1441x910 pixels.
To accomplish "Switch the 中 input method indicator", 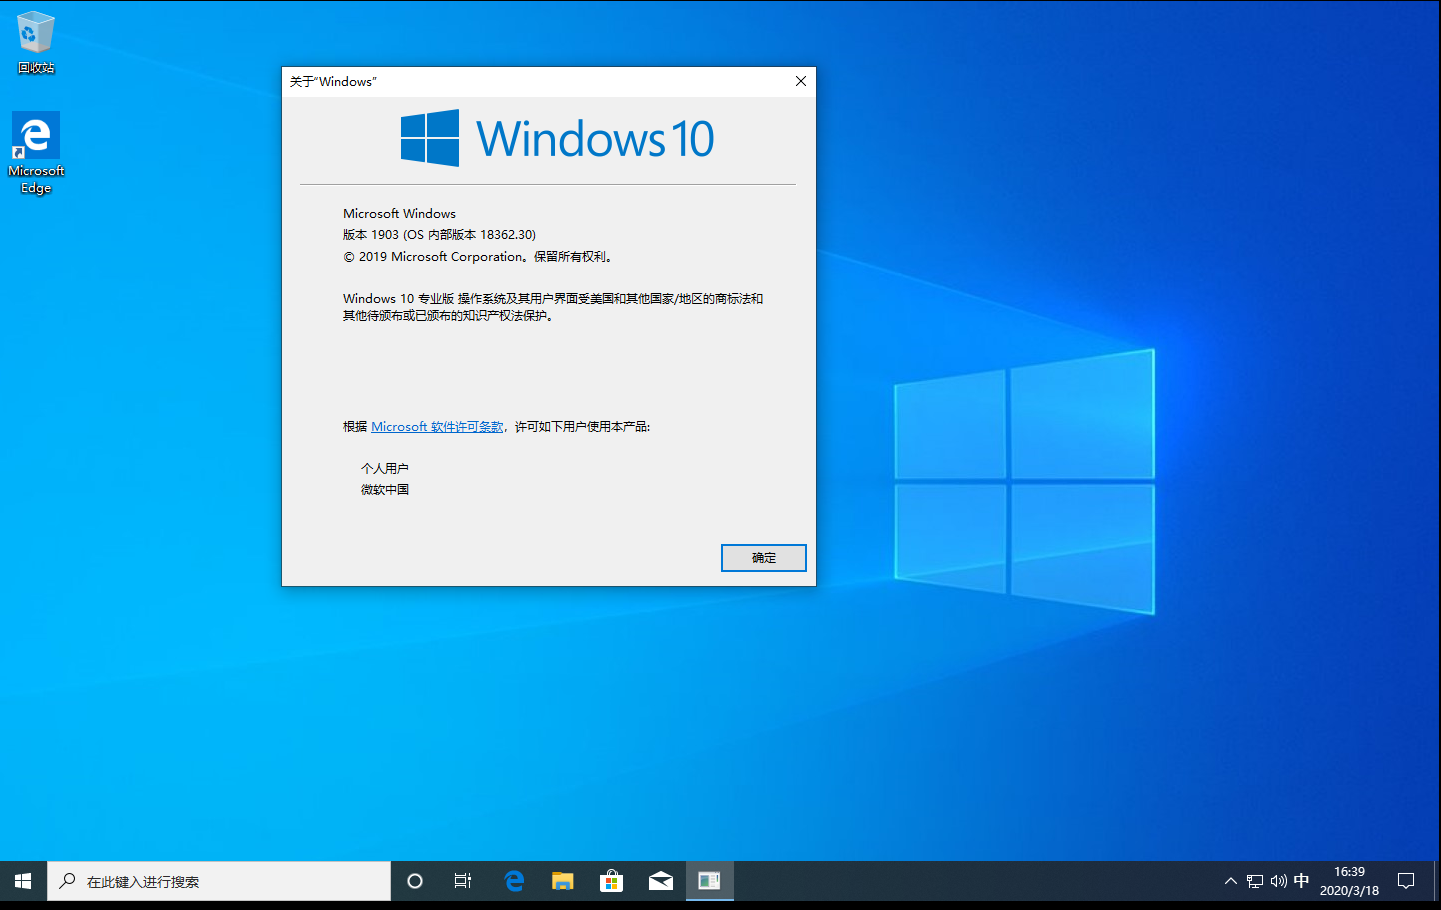I will 1301,881.
